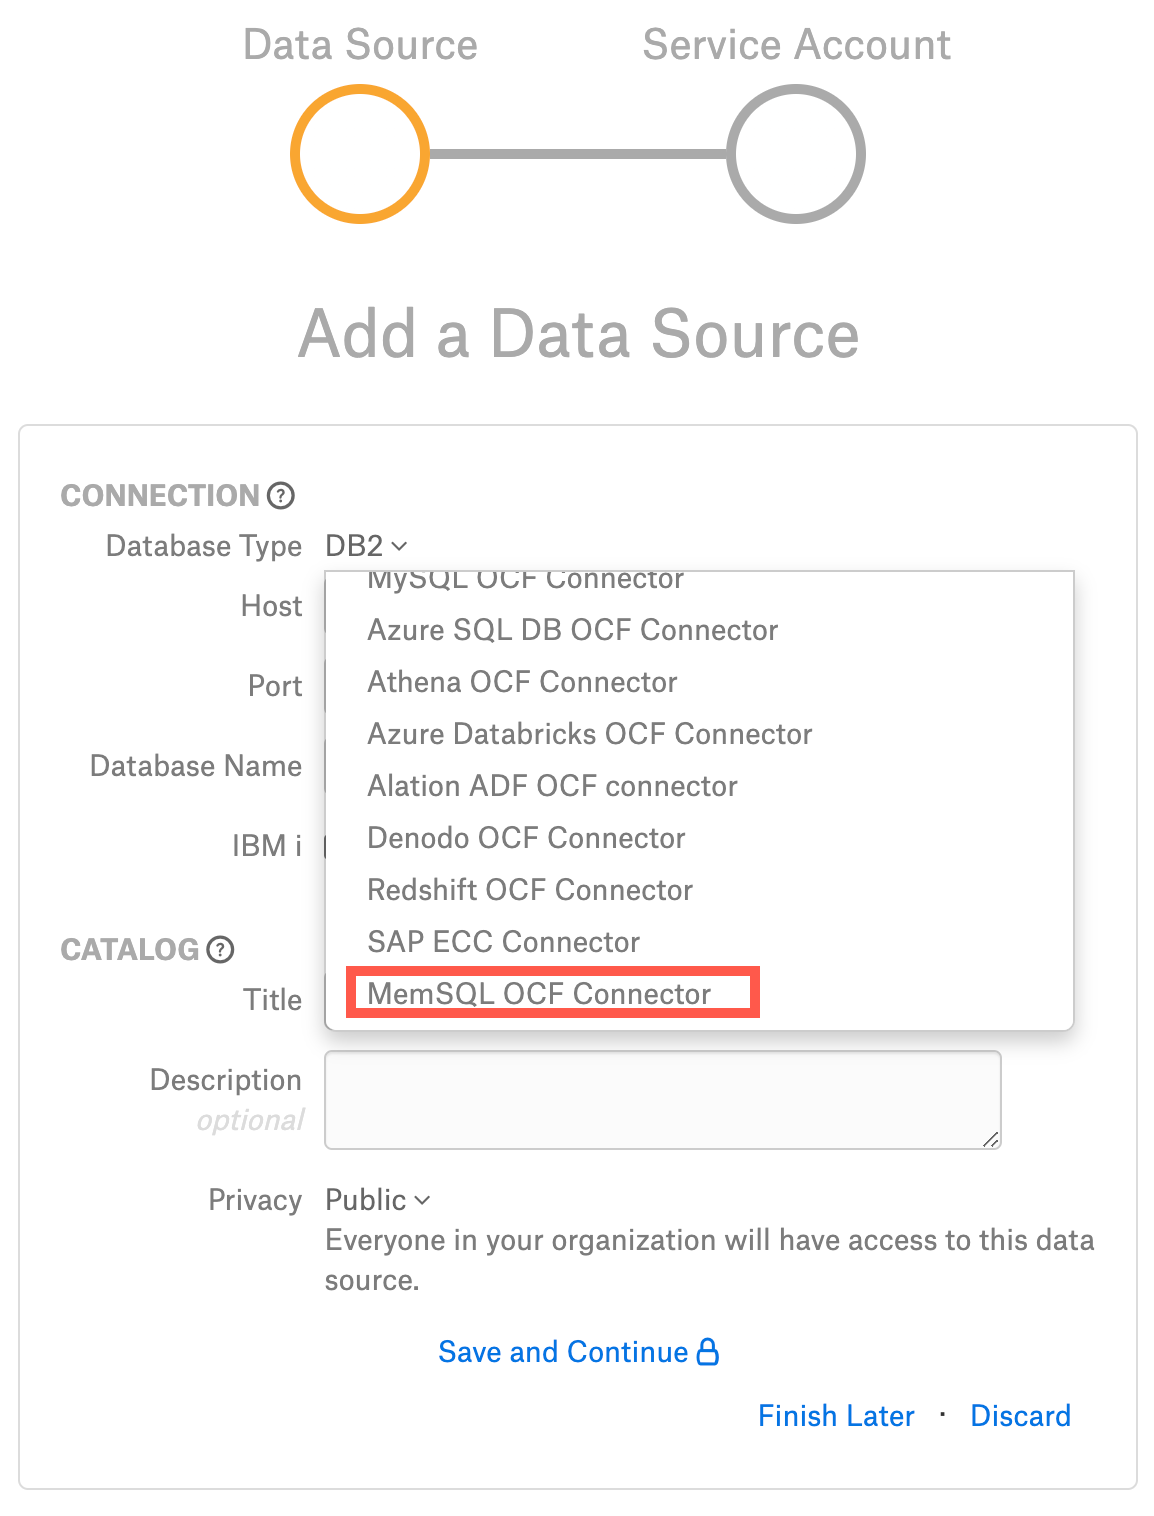Click the Catalog help question-mark icon
This screenshot has width=1154, height=1516.
[x=220, y=949]
